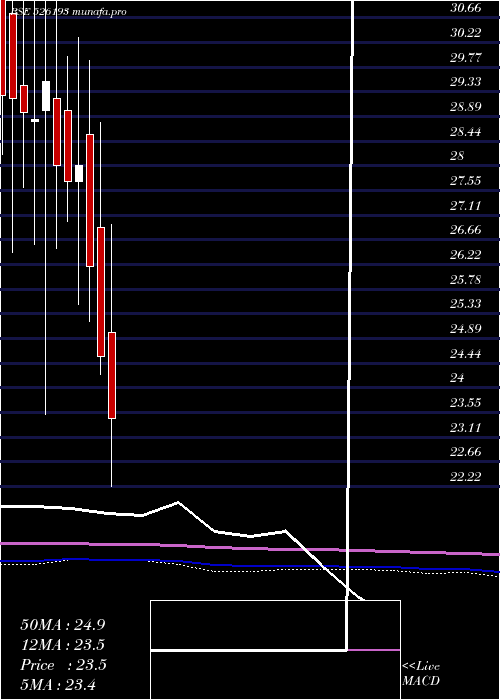Click the 22.22 price axis label
The width and height of the screenshot is (500, 700).
pyautogui.click(x=466, y=477)
